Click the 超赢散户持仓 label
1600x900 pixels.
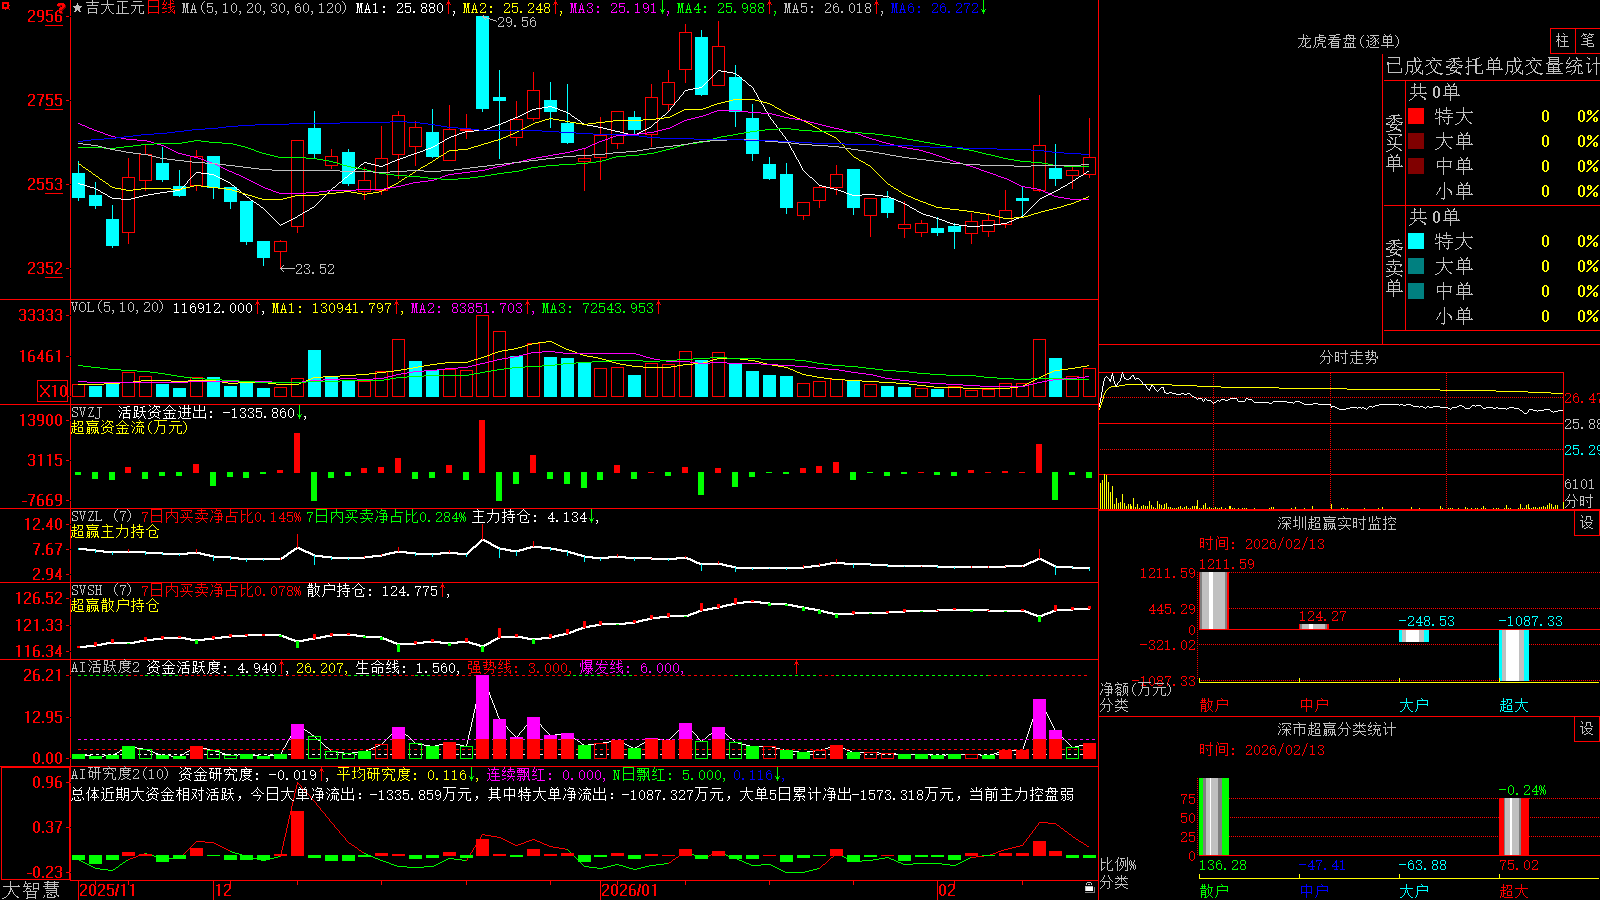tap(115, 605)
